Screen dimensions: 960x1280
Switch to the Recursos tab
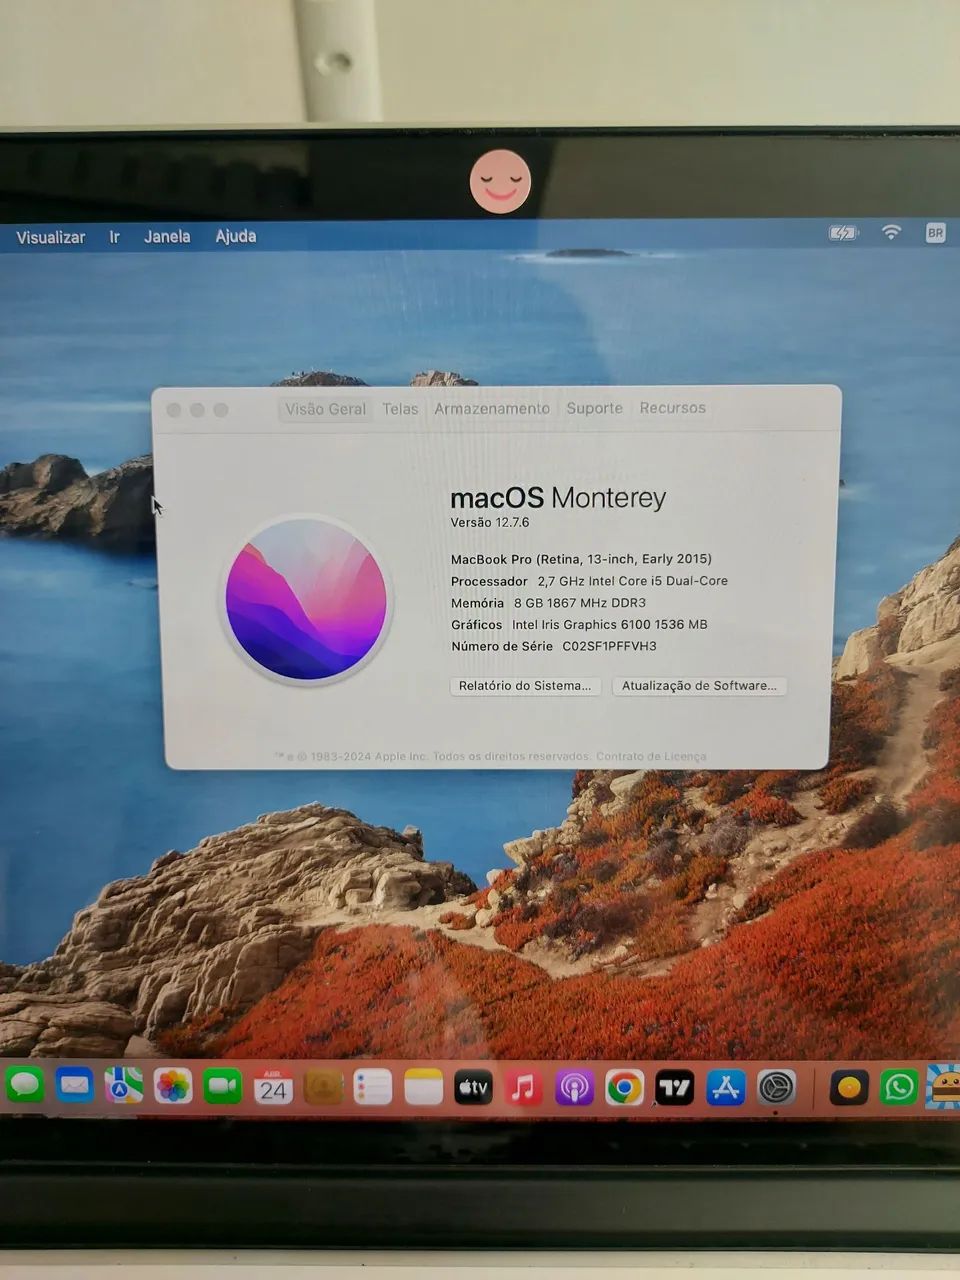(x=672, y=408)
